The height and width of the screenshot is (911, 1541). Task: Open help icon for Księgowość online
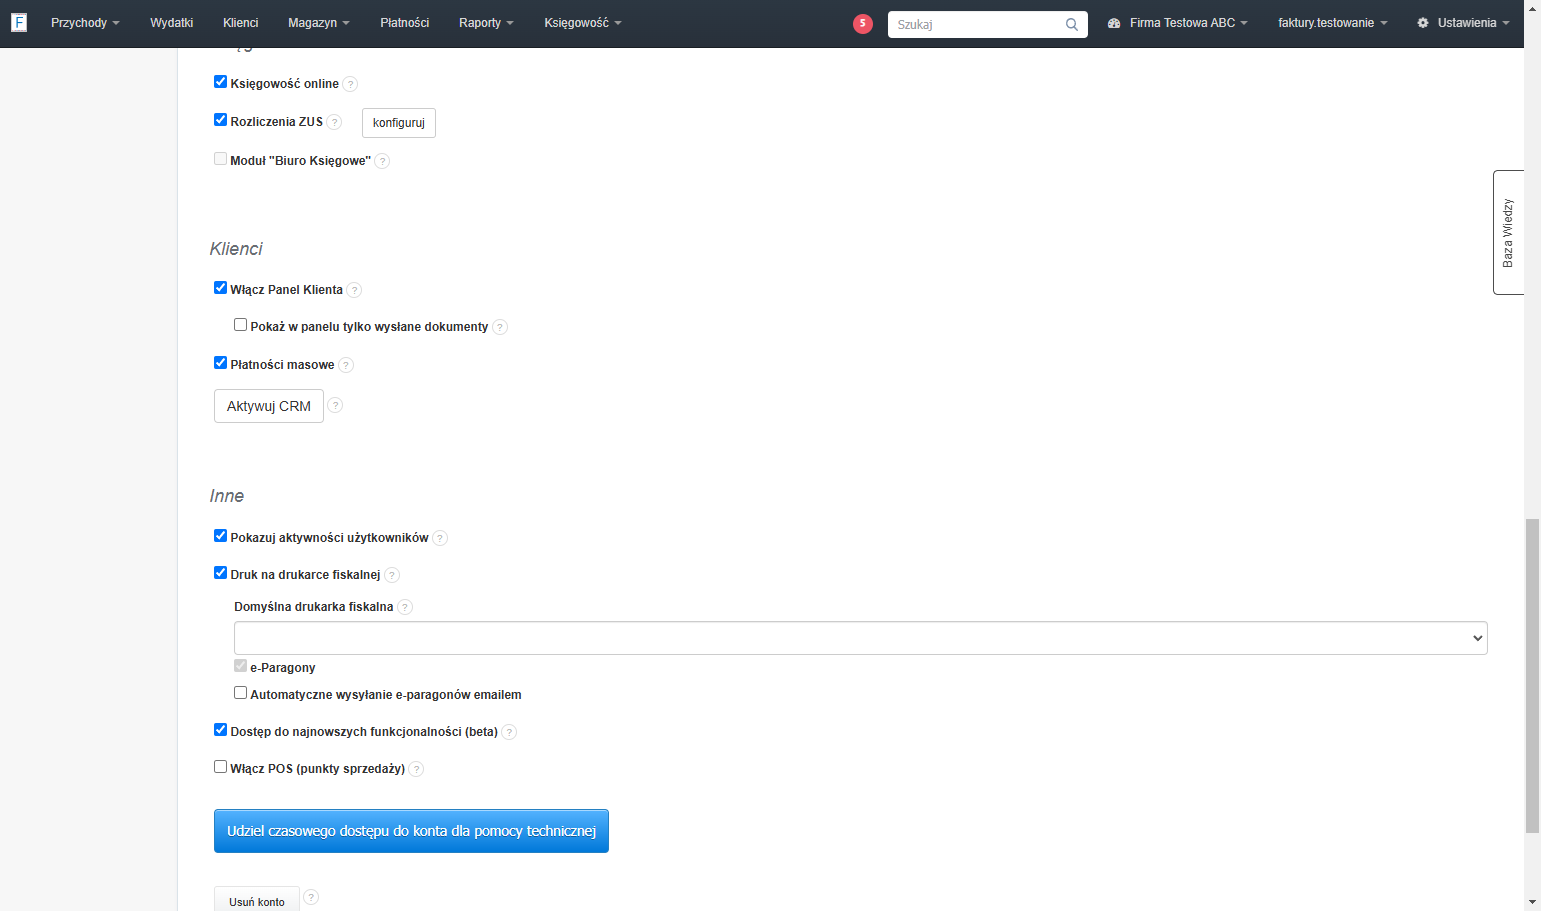point(350,84)
